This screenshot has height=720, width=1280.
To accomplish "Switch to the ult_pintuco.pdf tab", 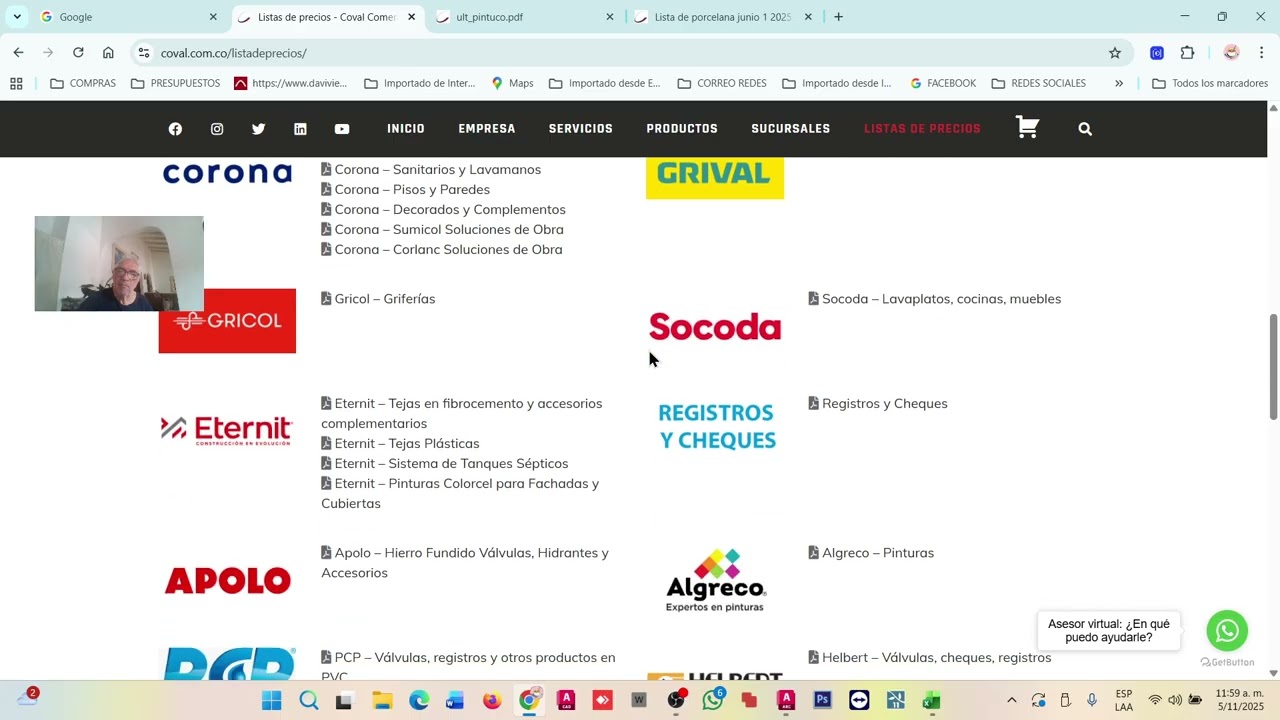I will point(525,17).
